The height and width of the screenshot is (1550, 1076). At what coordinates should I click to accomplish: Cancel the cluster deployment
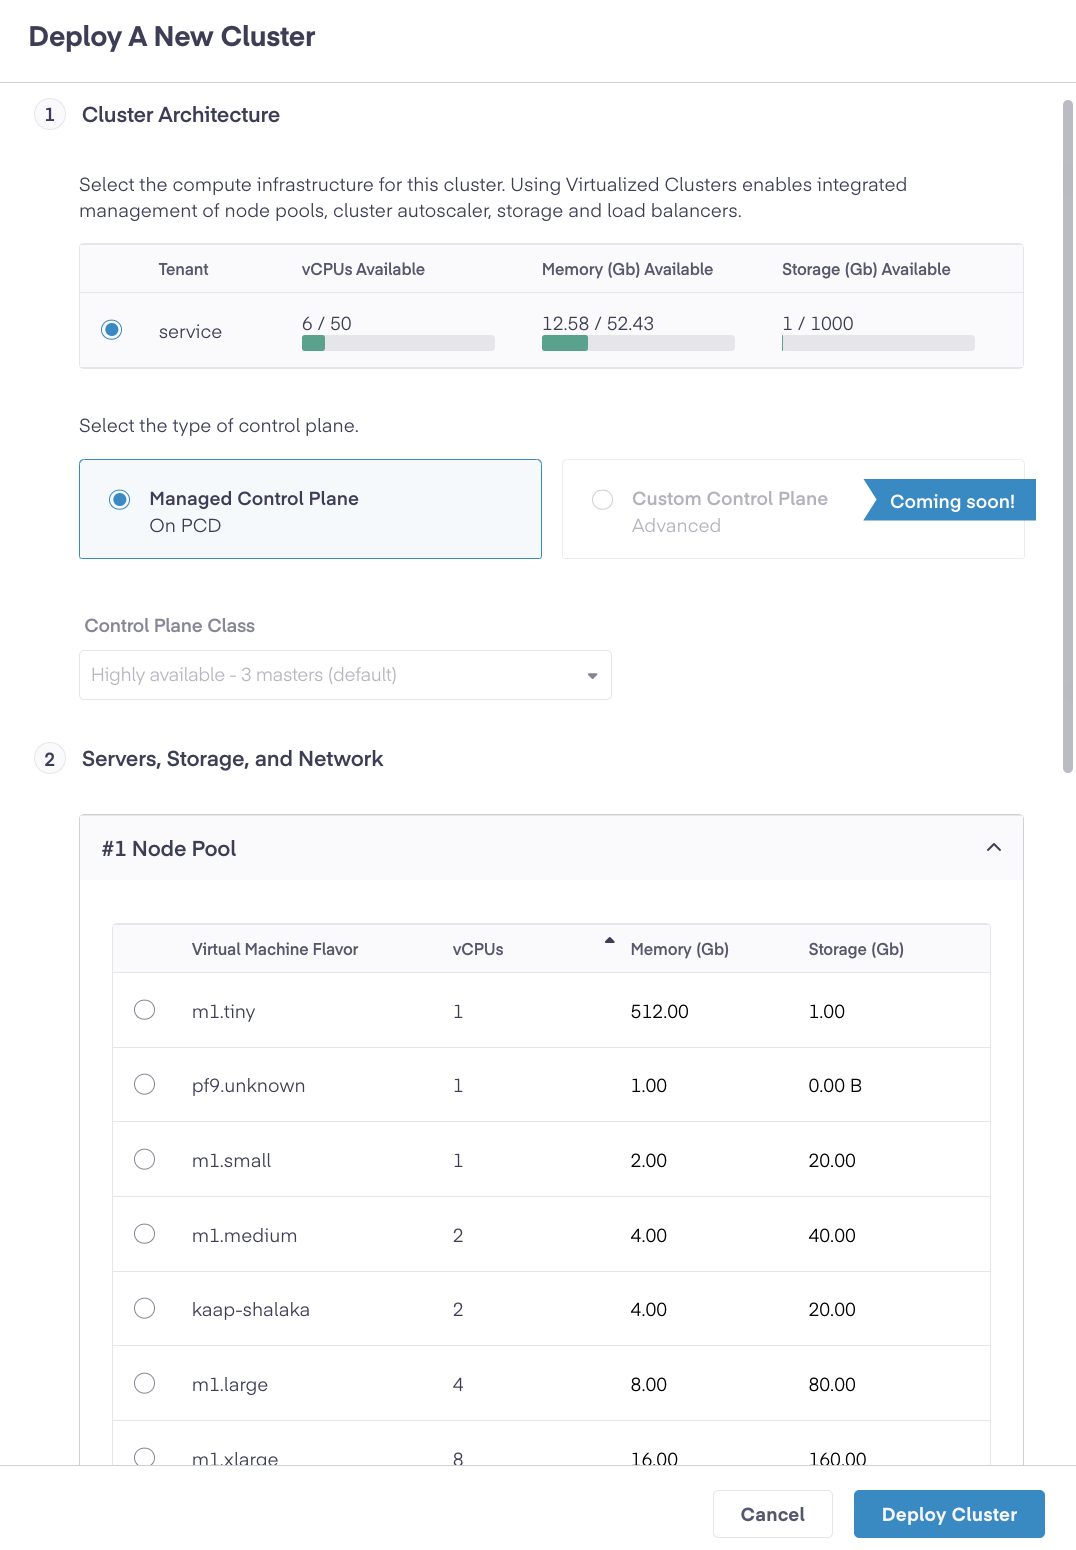(772, 1514)
